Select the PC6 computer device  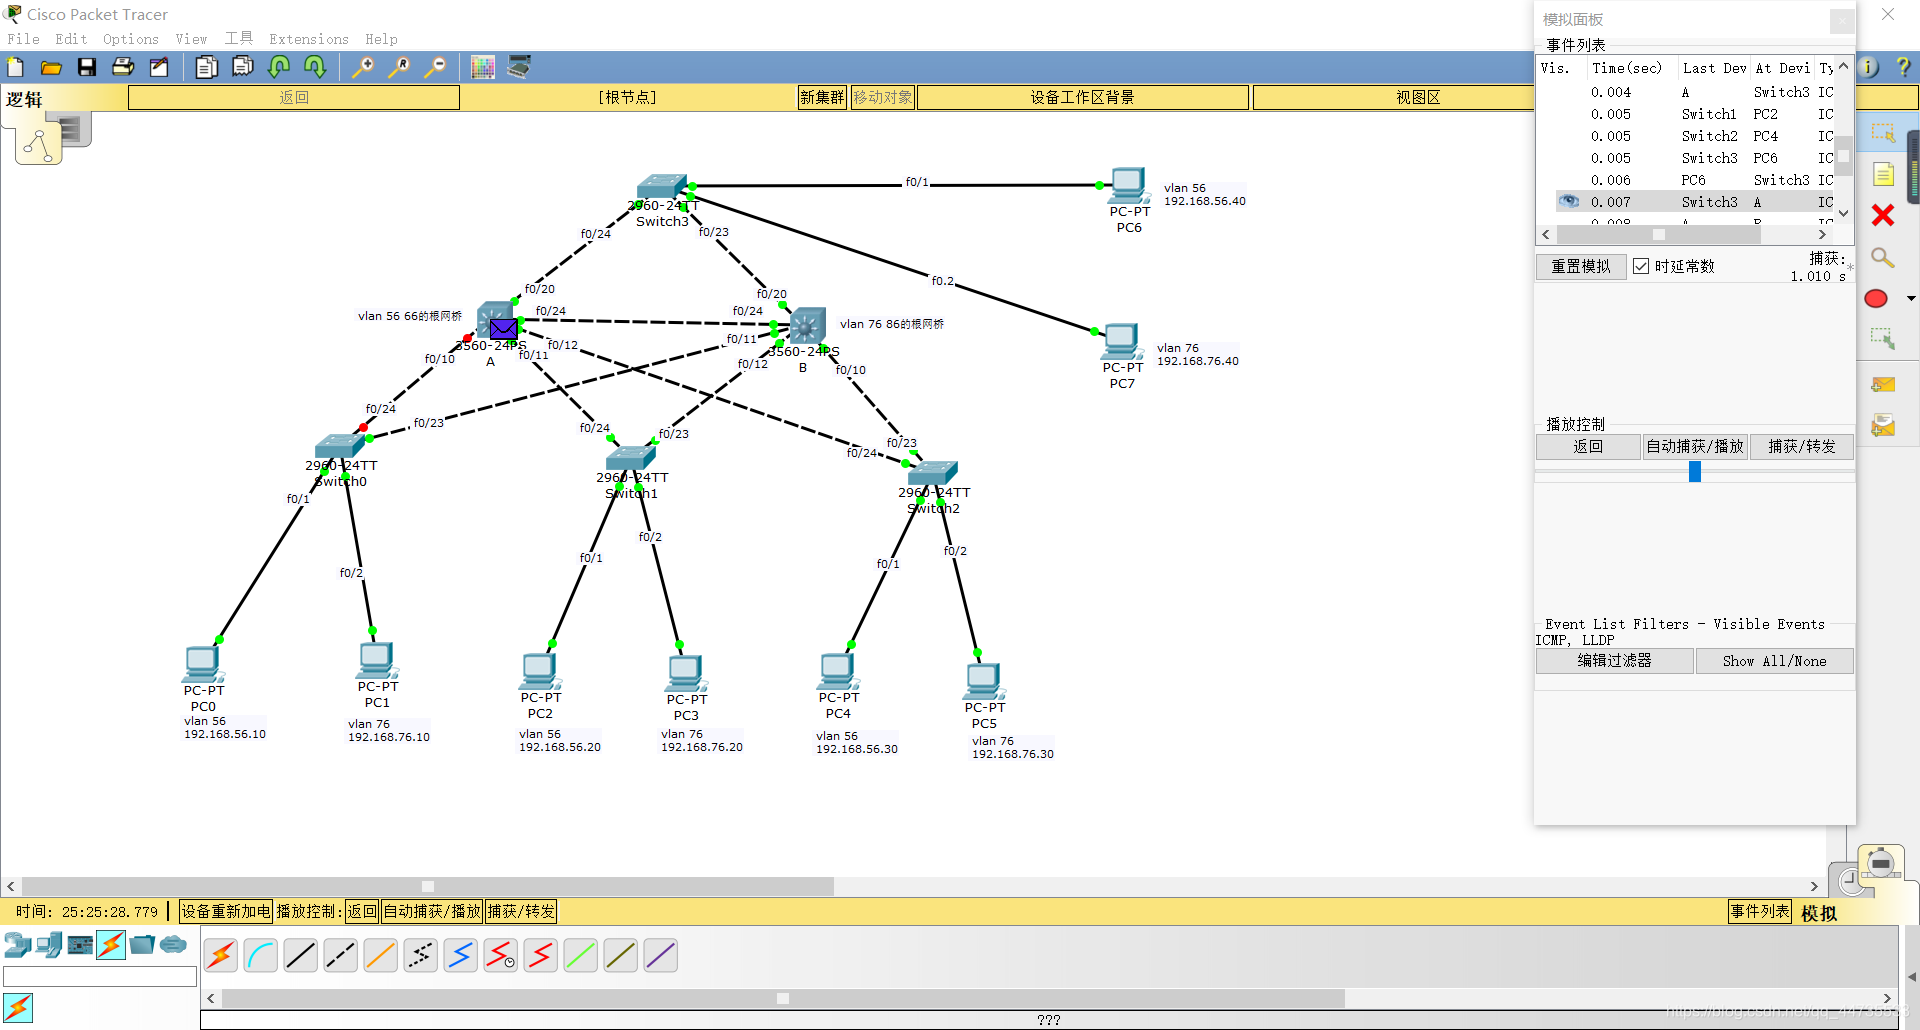point(1128,185)
